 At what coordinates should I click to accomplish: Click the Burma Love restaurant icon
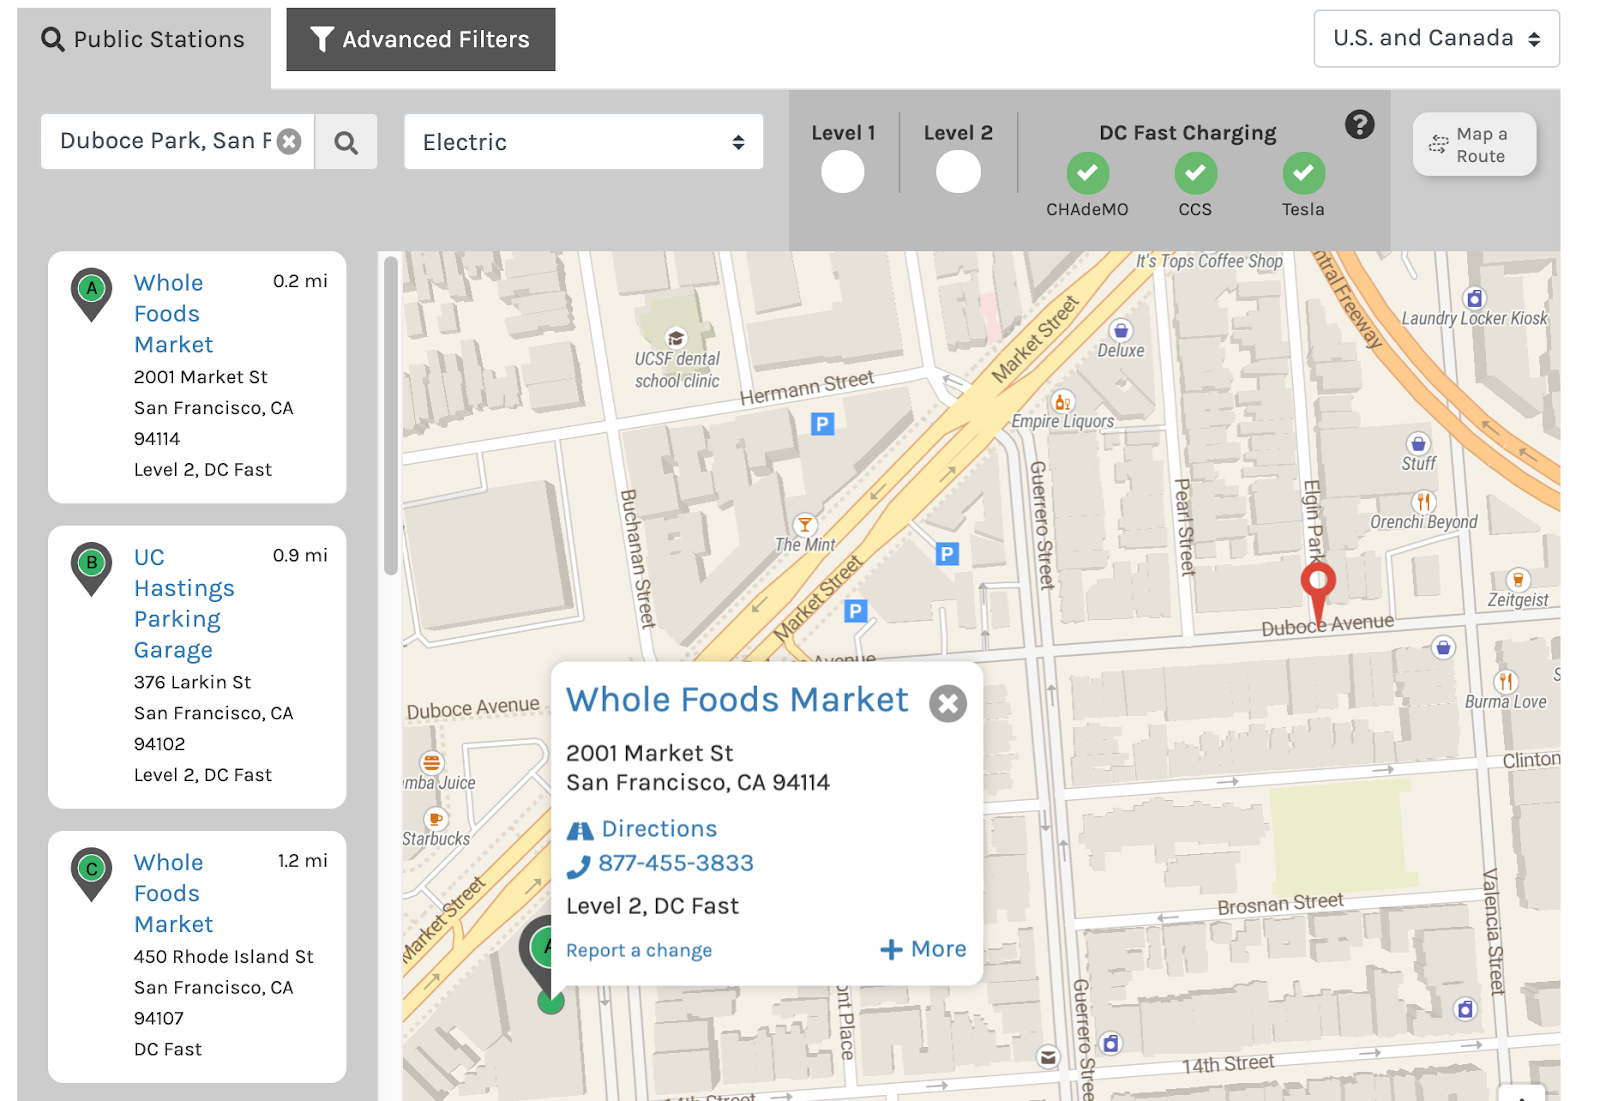pyautogui.click(x=1506, y=681)
